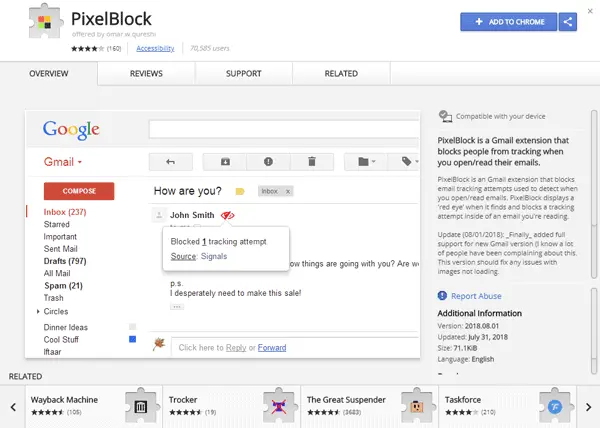
Task: Click the compatible with device icon
Action: coord(445,116)
